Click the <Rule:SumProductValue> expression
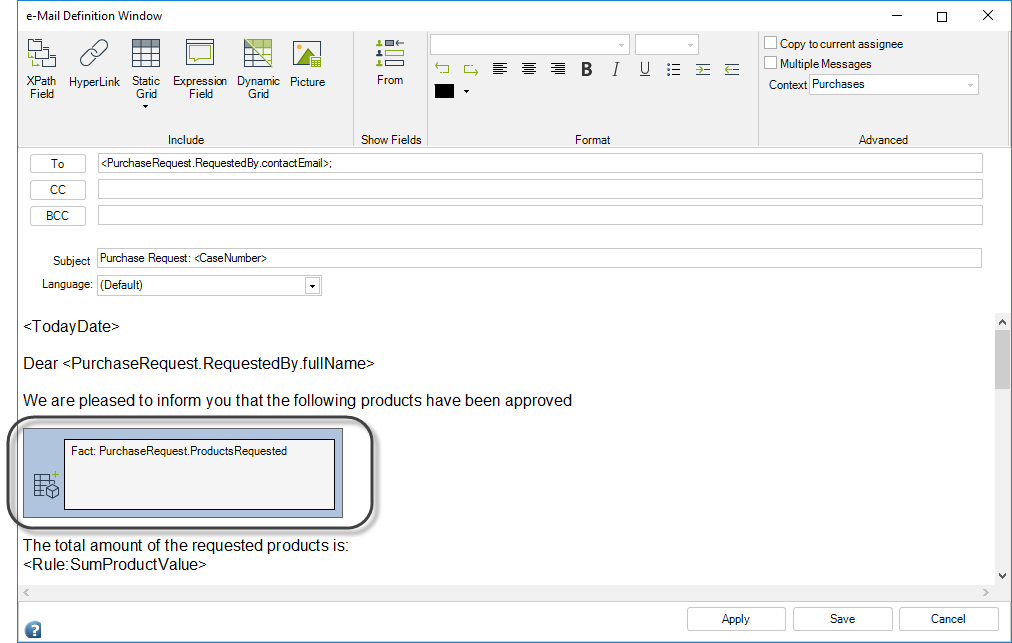The height and width of the screenshot is (643, 1012). click(115, 565)
